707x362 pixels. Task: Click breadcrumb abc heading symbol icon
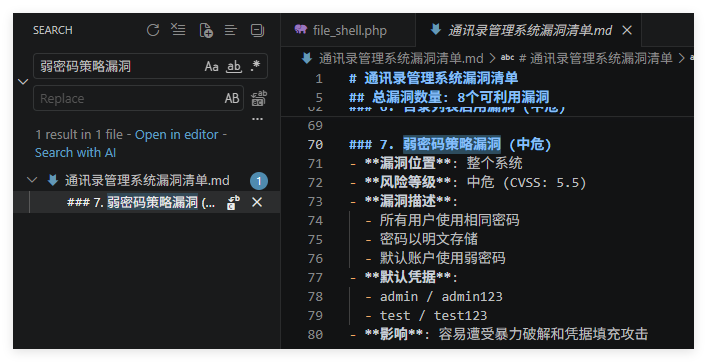pyautogui.click(x=507, y=58)
